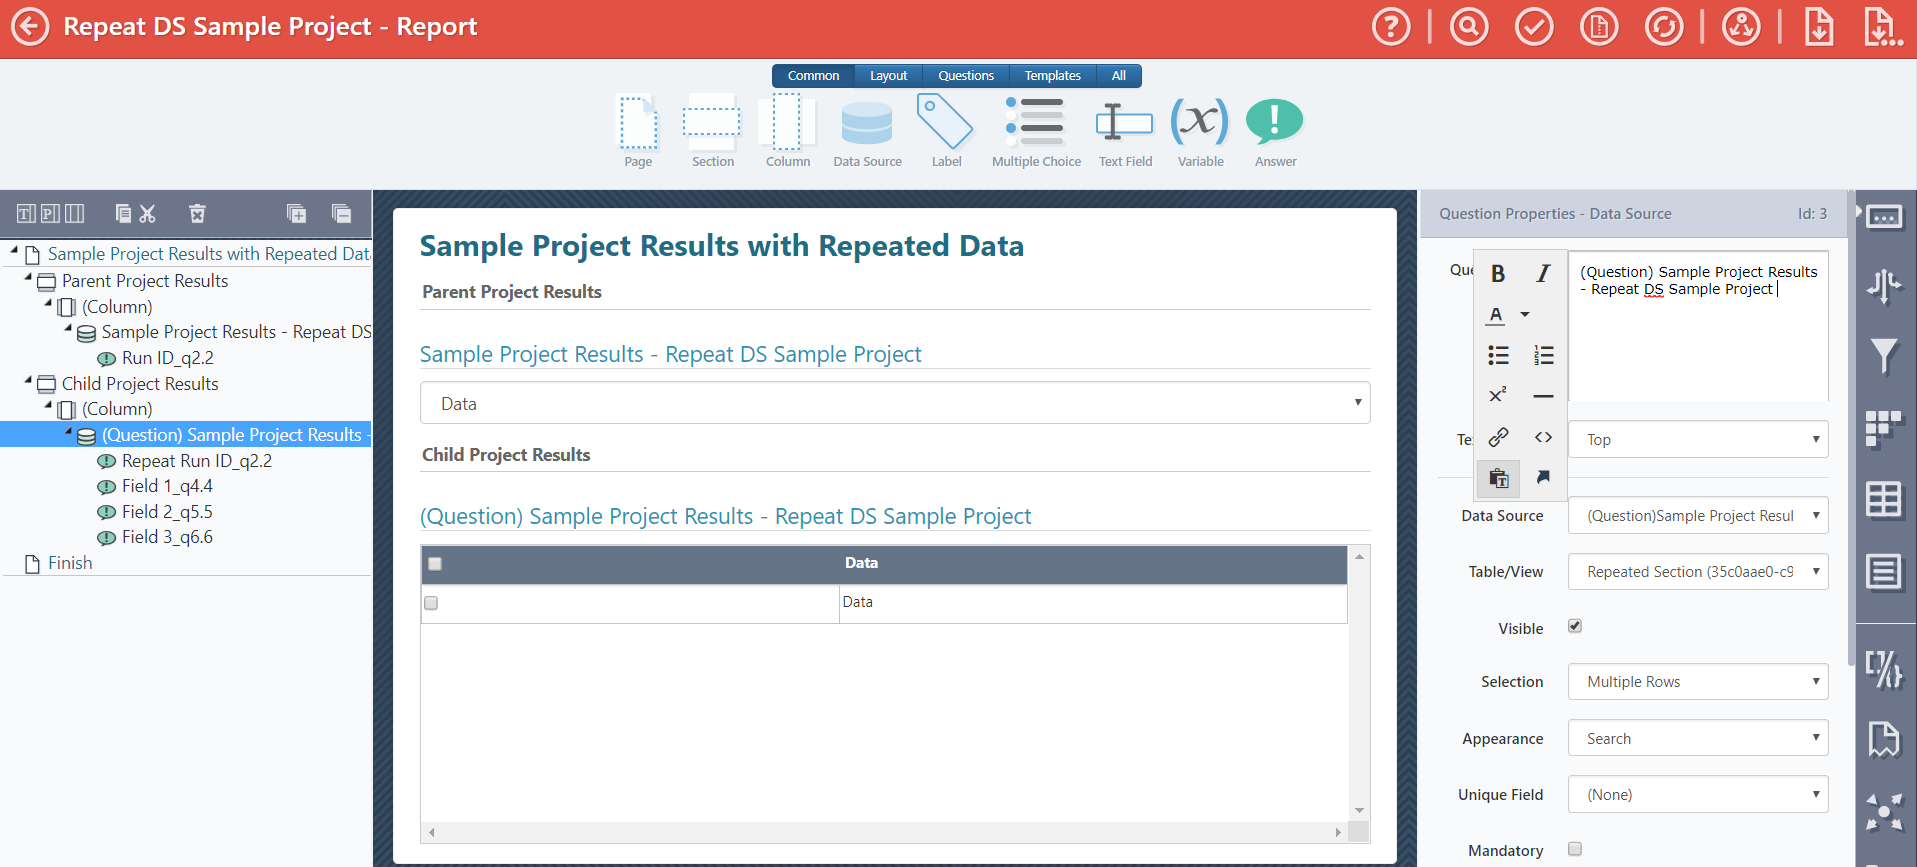This screenshot has width=1917, height=867.
Task: Select Field 2_q5.5 tree item
Action: point(167,512)
